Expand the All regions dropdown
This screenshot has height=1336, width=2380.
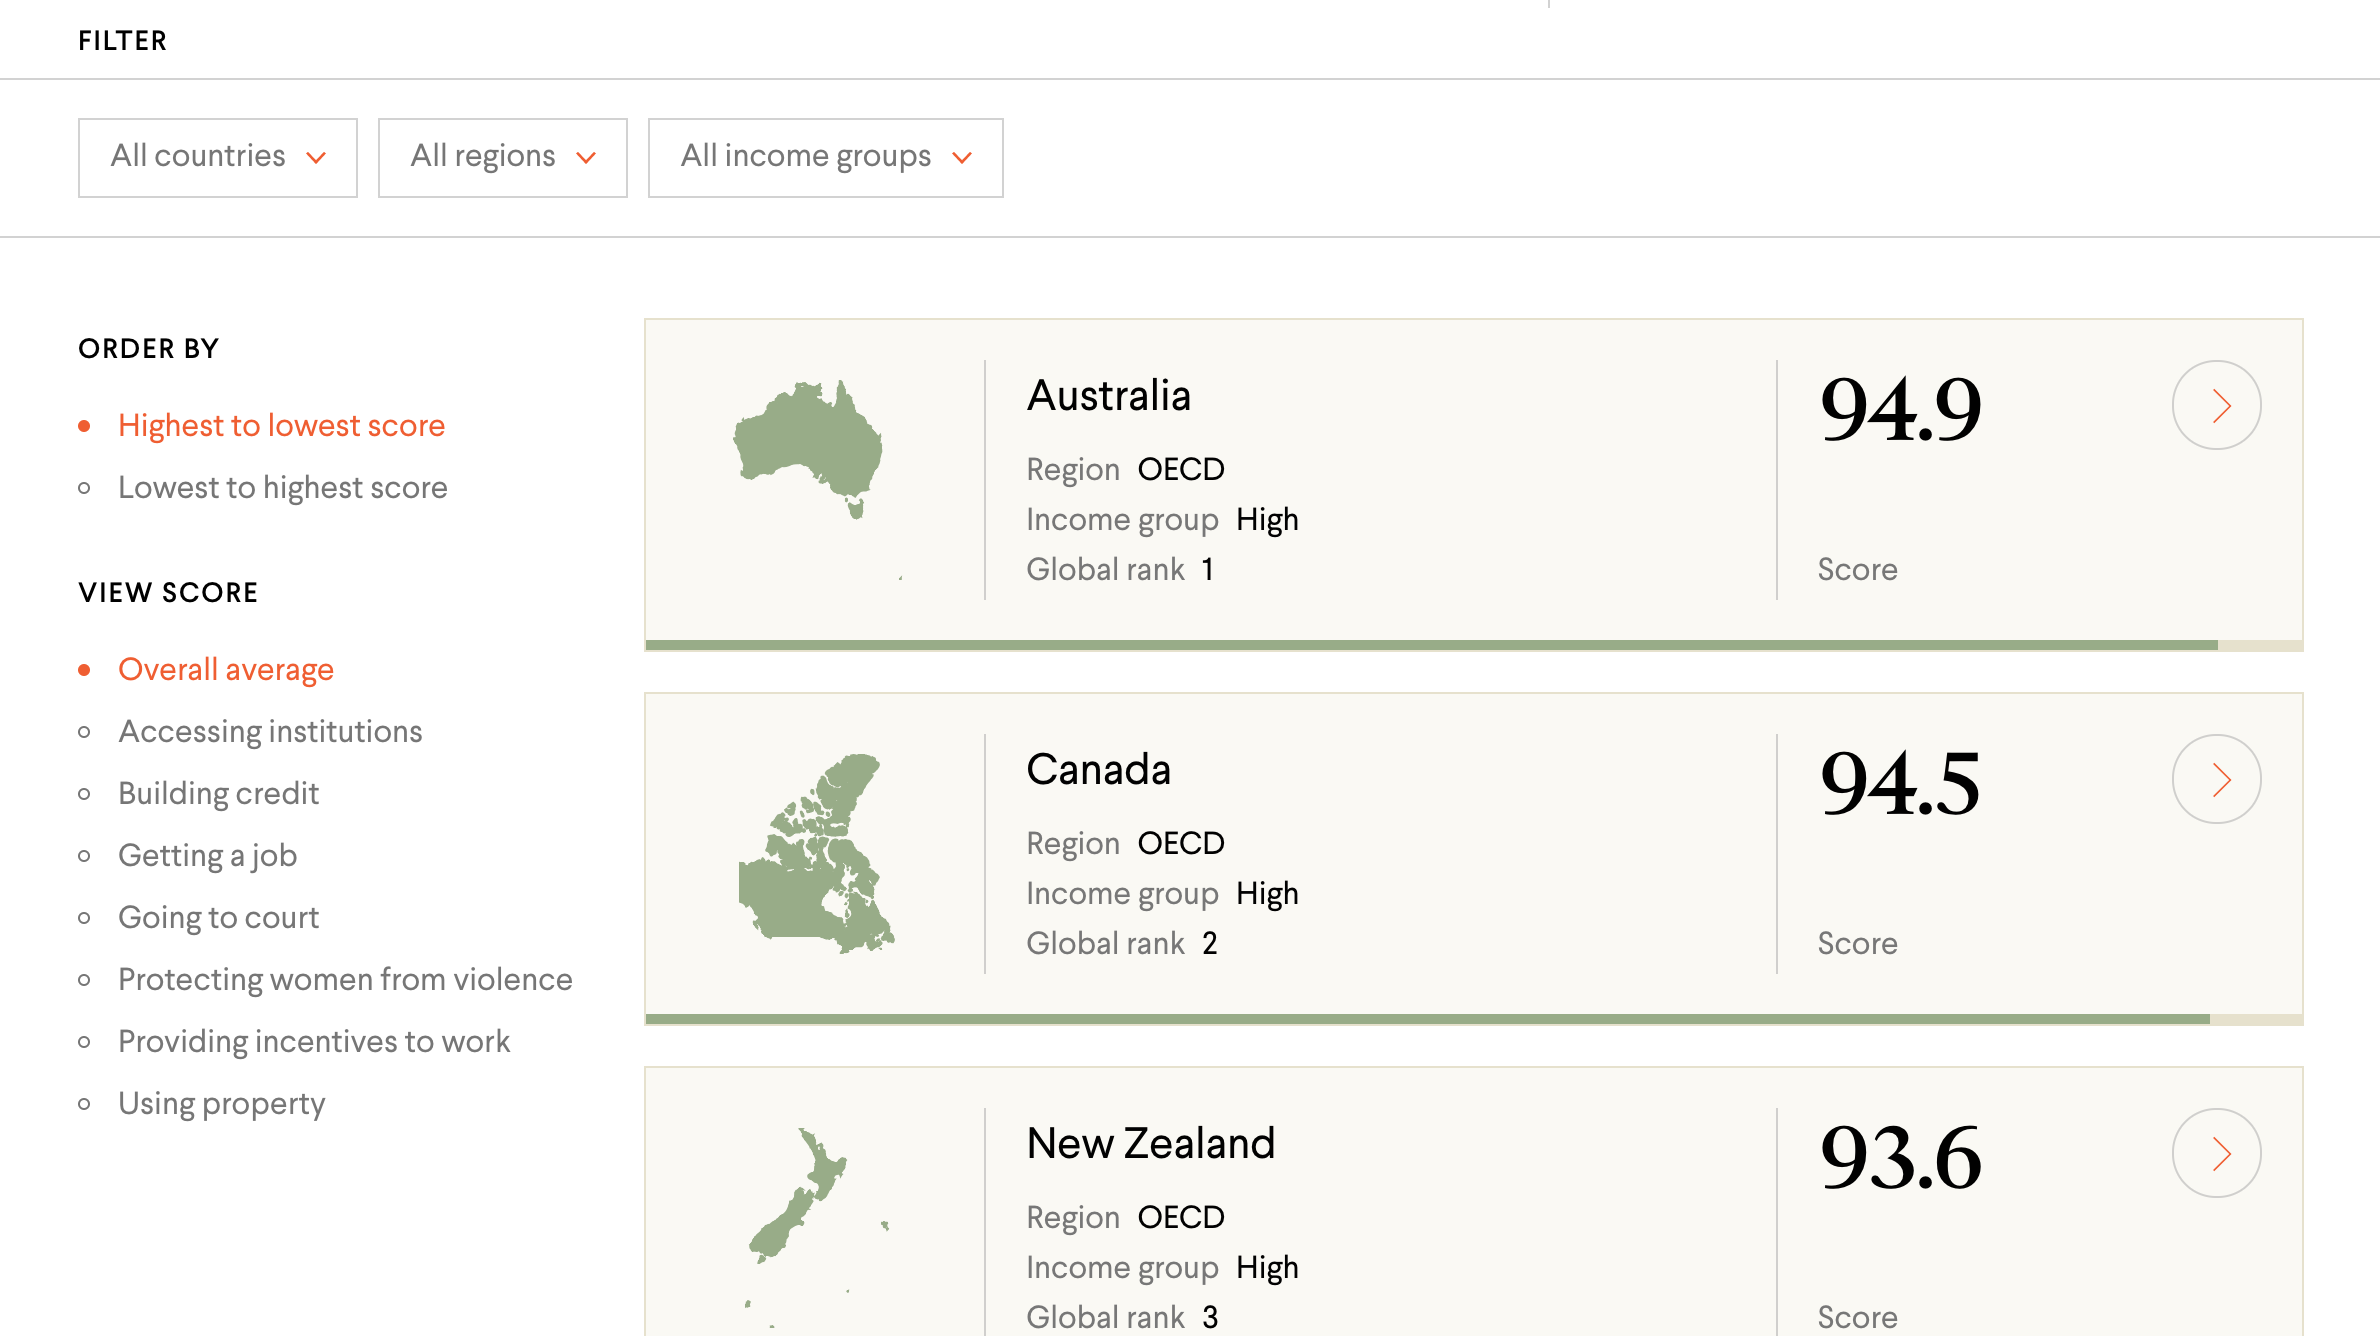click(x=502, y=157)
